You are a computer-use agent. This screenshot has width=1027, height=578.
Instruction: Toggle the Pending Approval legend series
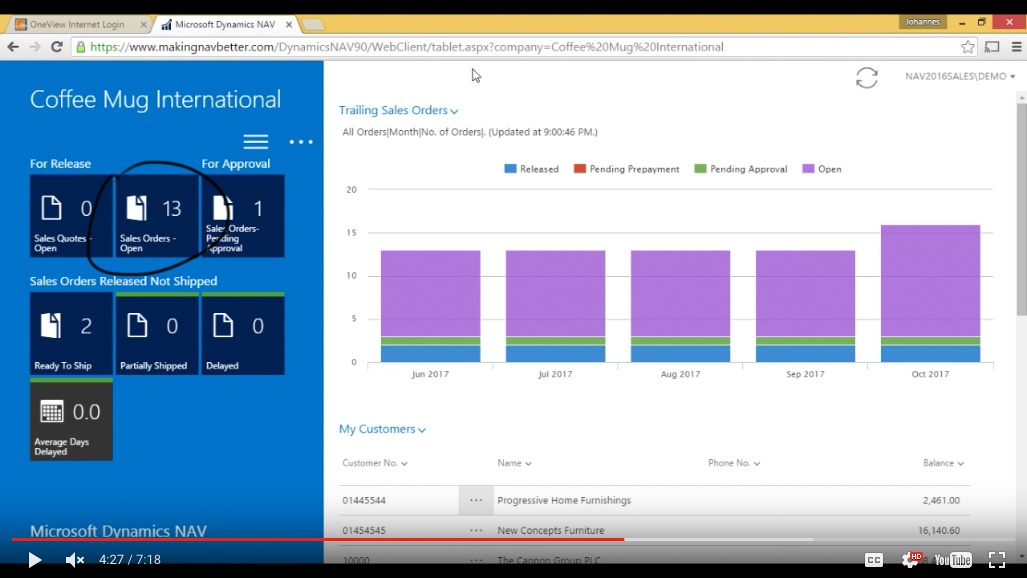click(x=741, y=169)
